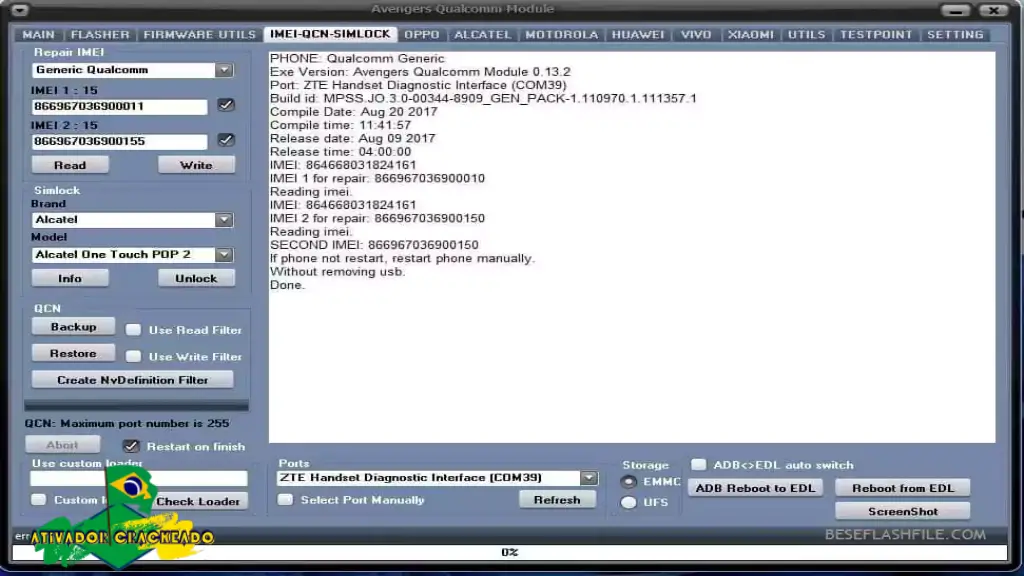Expand the Generic Qualcomm repair dropdown
The width and height of the screenshot is (1024, 576).
224,70
